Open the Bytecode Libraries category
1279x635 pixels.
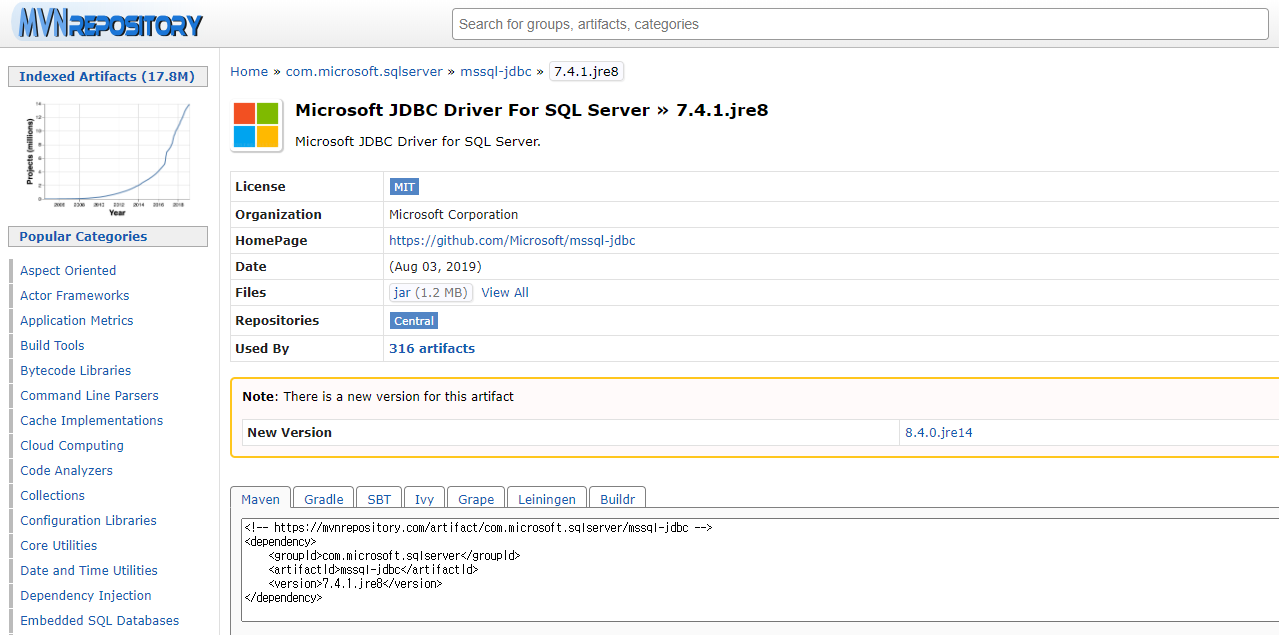coord(76,371)
